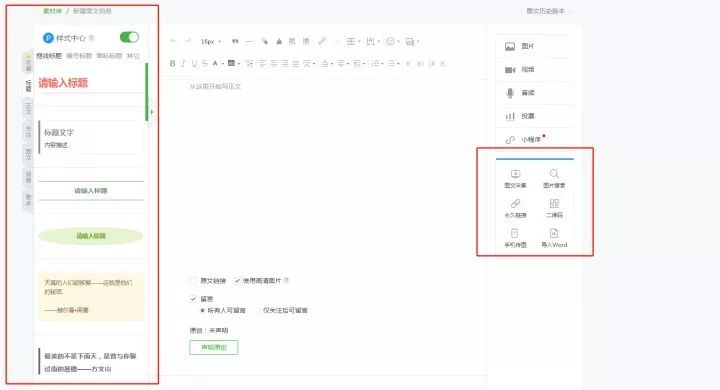720x390 pixels.
Task: Insert the green oval 请输入标题 style
Action: 91,236
